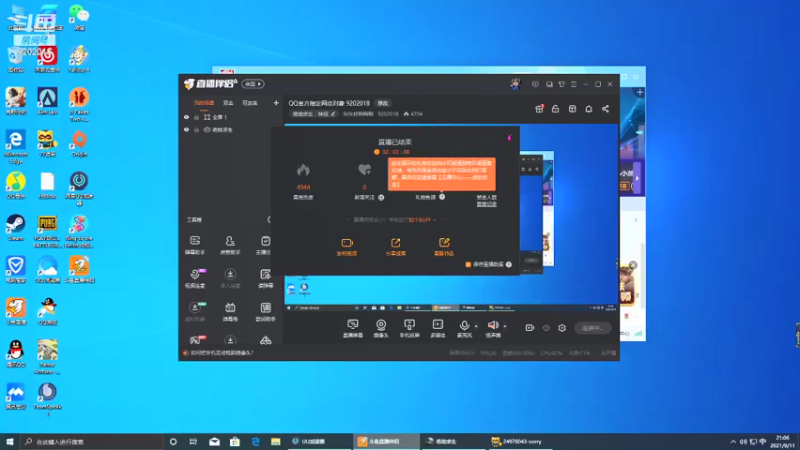The width and height of the screenshot is (800, 450).
Task: Switch to the 24976043-sorry taskbar window
Action: tap(520, 441)
